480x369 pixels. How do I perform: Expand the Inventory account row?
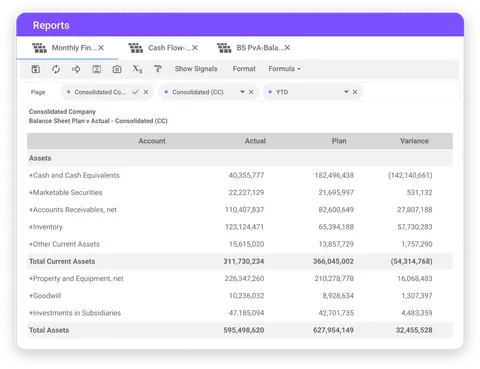31,227
